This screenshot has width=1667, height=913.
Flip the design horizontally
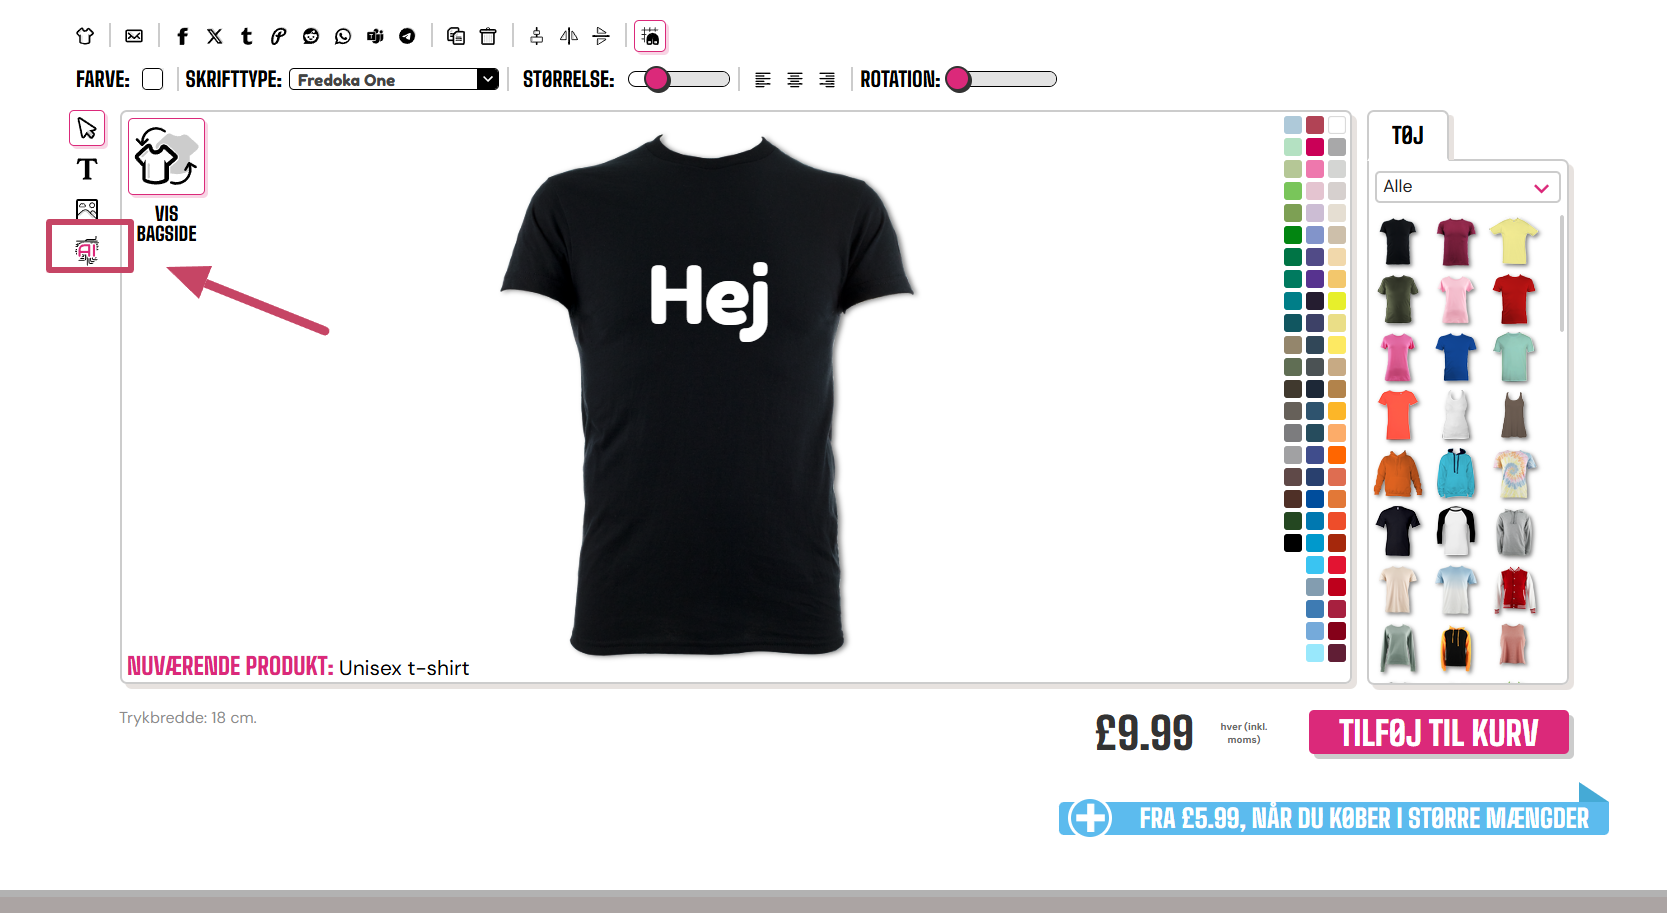click(569, 36)
